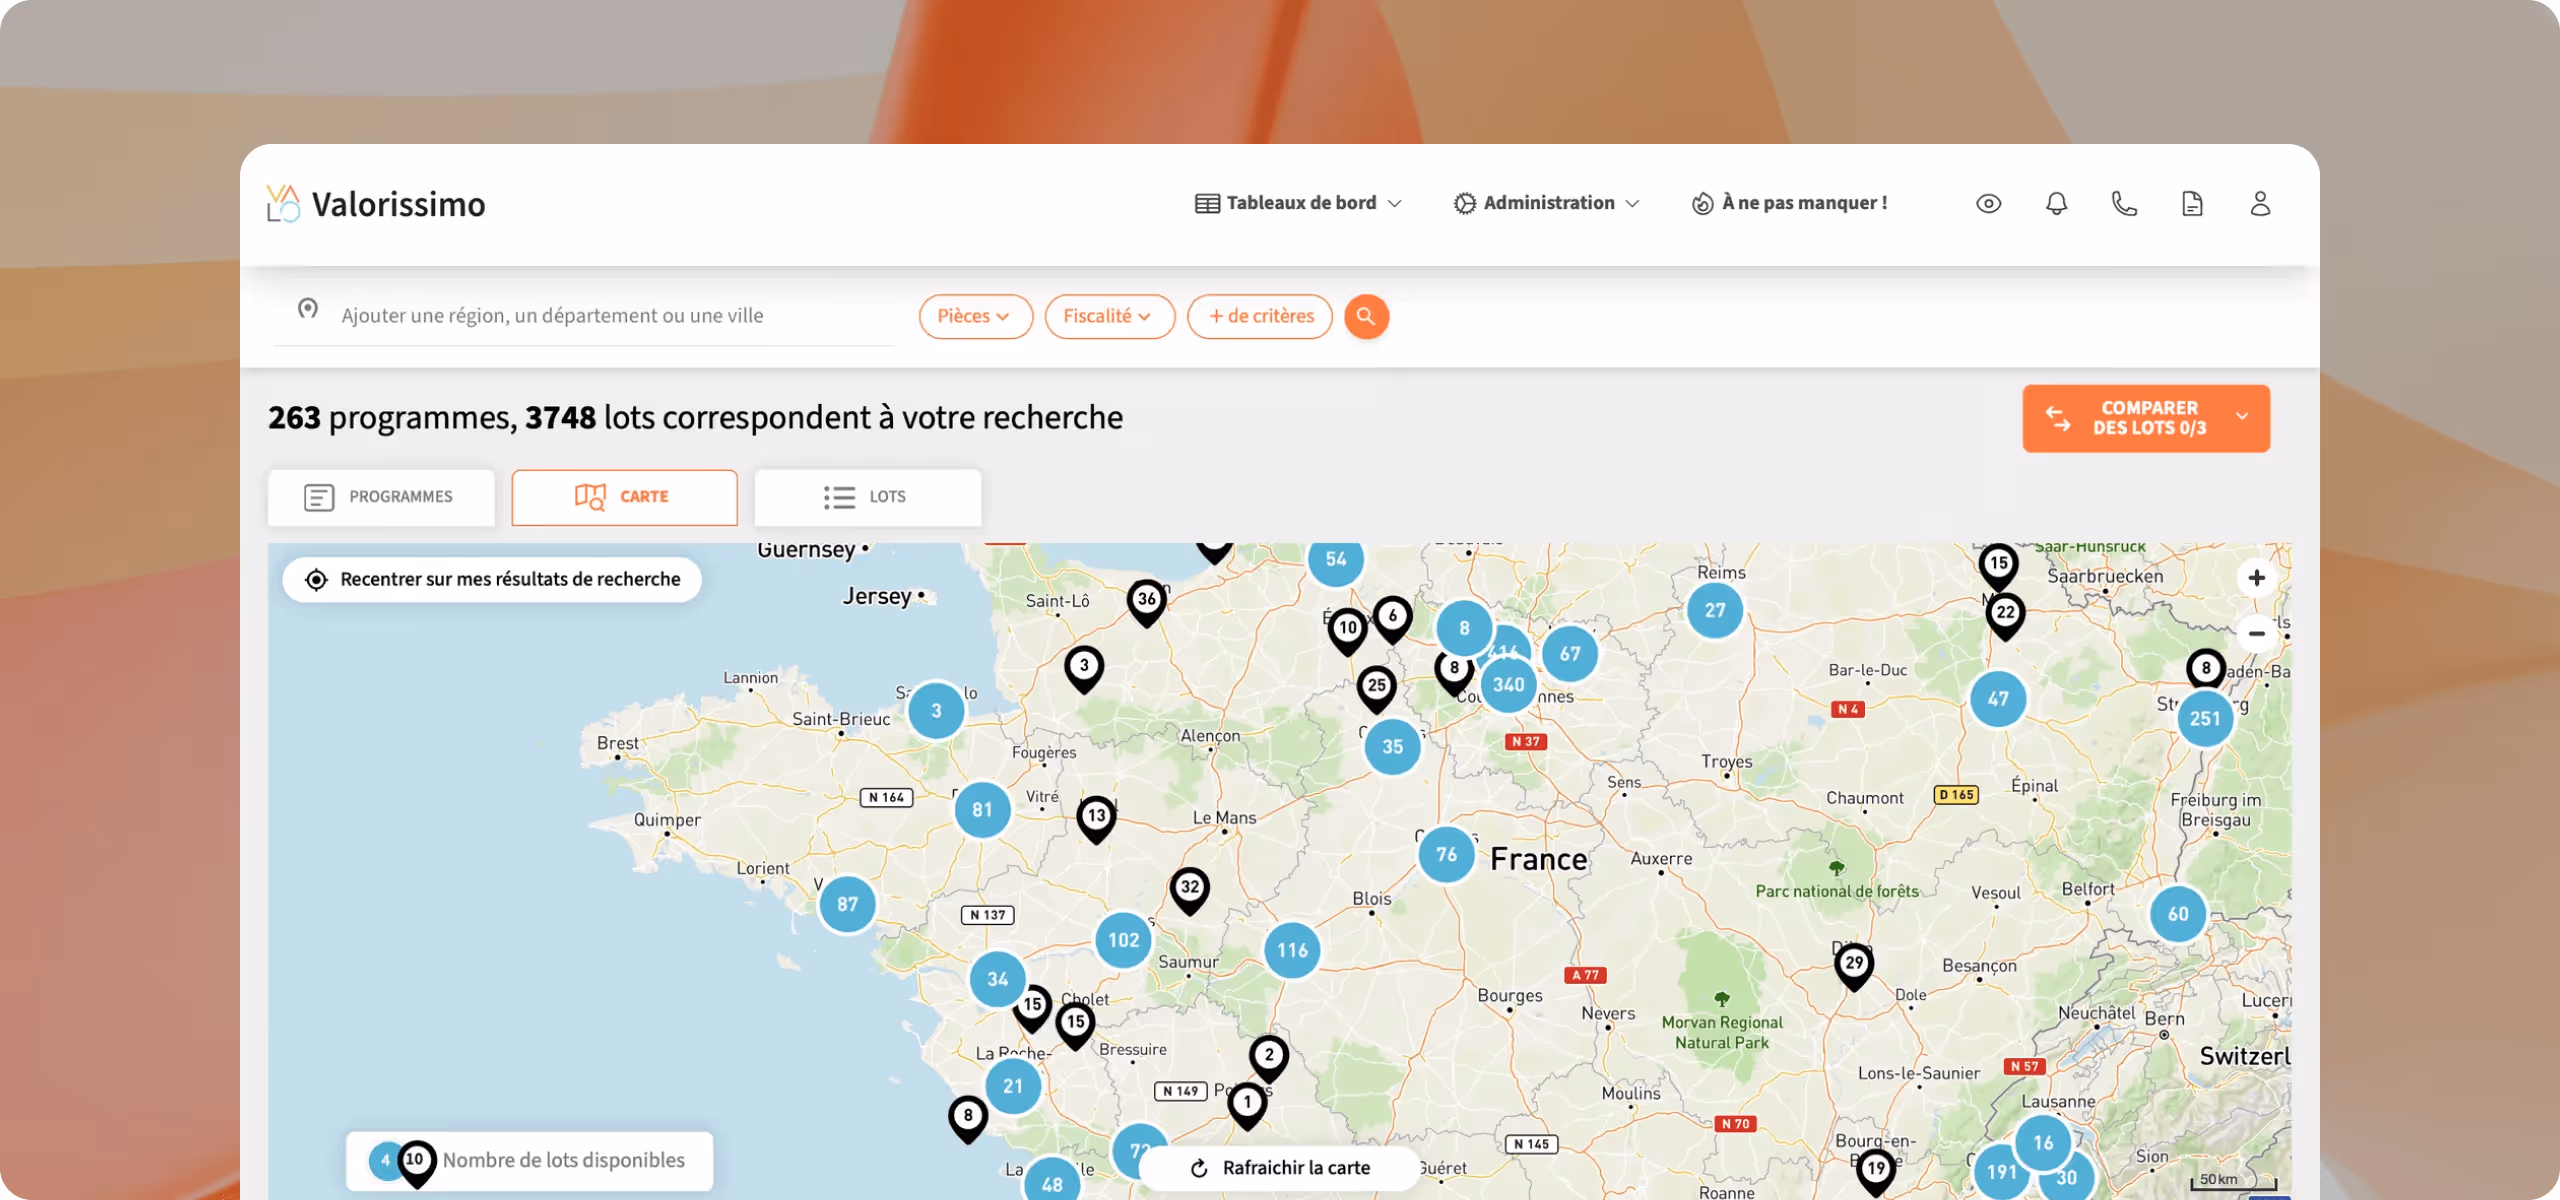2560x1200 pixels.
Task: Open the Administration menu
Action: click(x=1546, y=202)
